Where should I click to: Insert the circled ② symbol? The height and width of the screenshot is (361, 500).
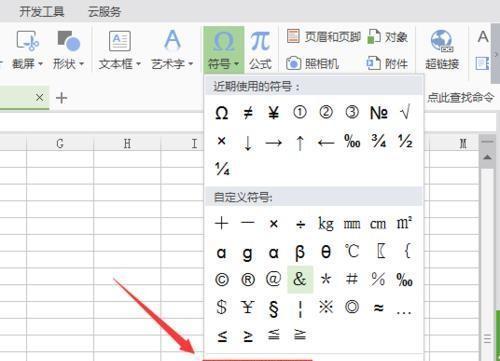tap(326, 113)
